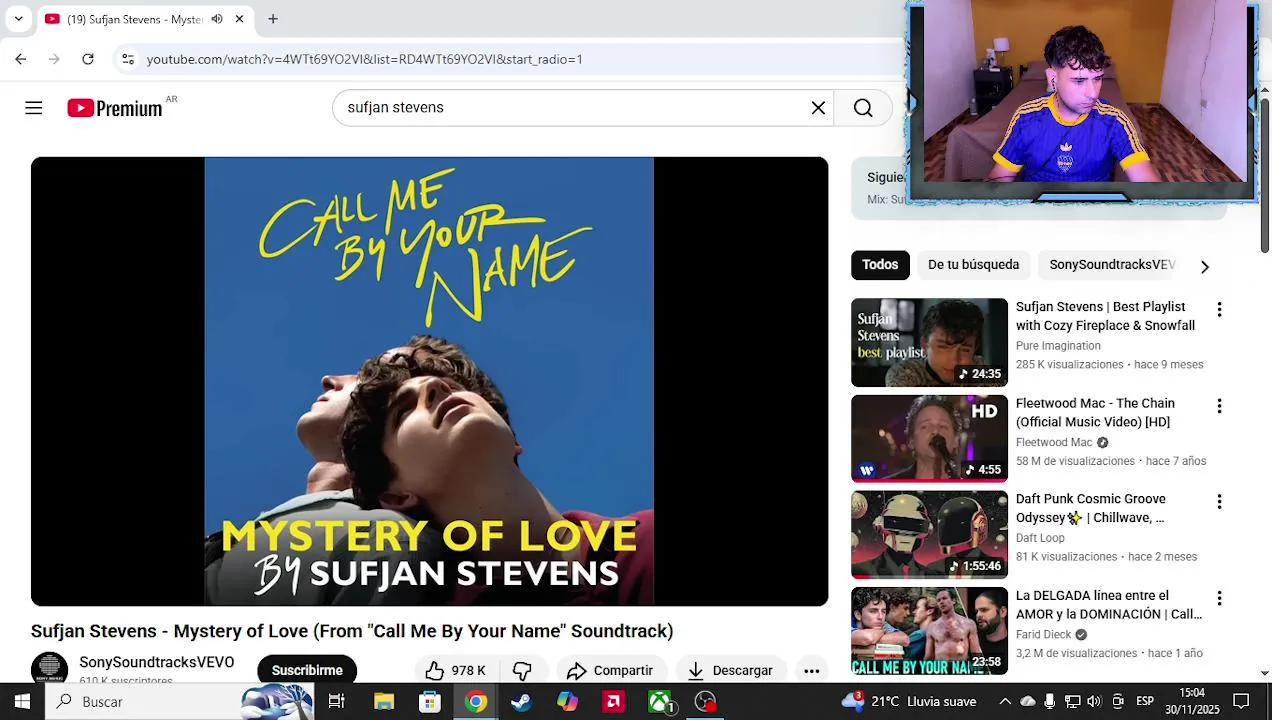Open the Daft Punk Cosmic Groove Odyssey title
Image resolution: width=1272 pixels, height=720 pixels.
[x=1091, y=509]
